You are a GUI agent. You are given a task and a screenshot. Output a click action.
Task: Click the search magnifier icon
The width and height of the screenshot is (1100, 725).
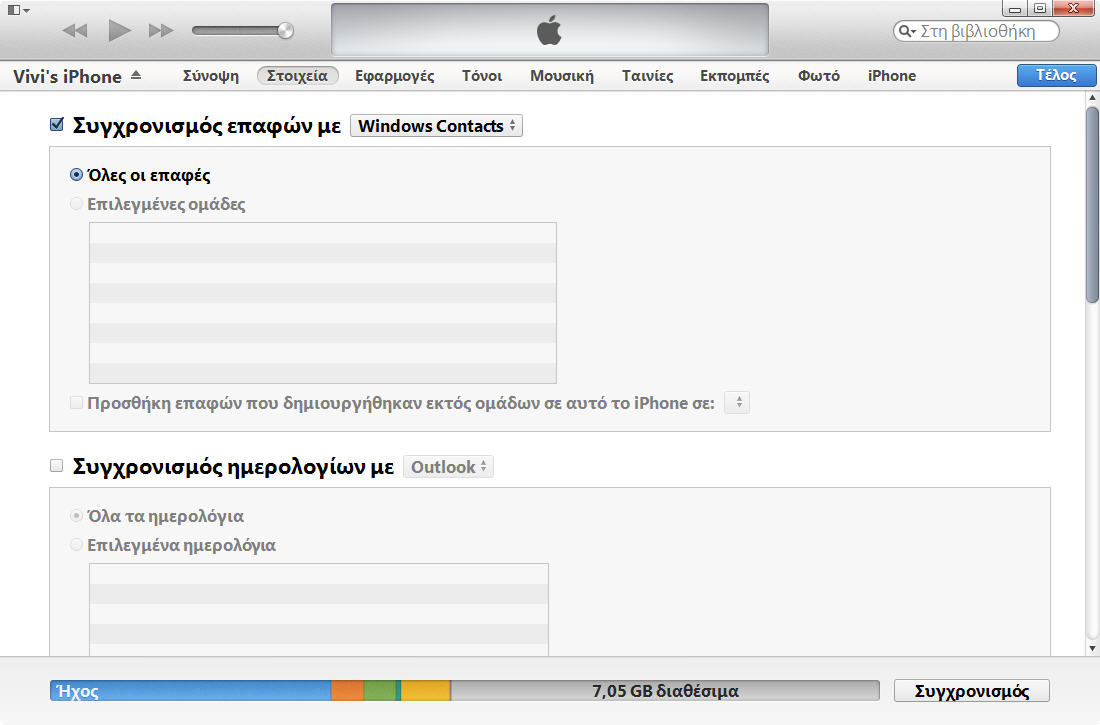[x=906, y=31]
